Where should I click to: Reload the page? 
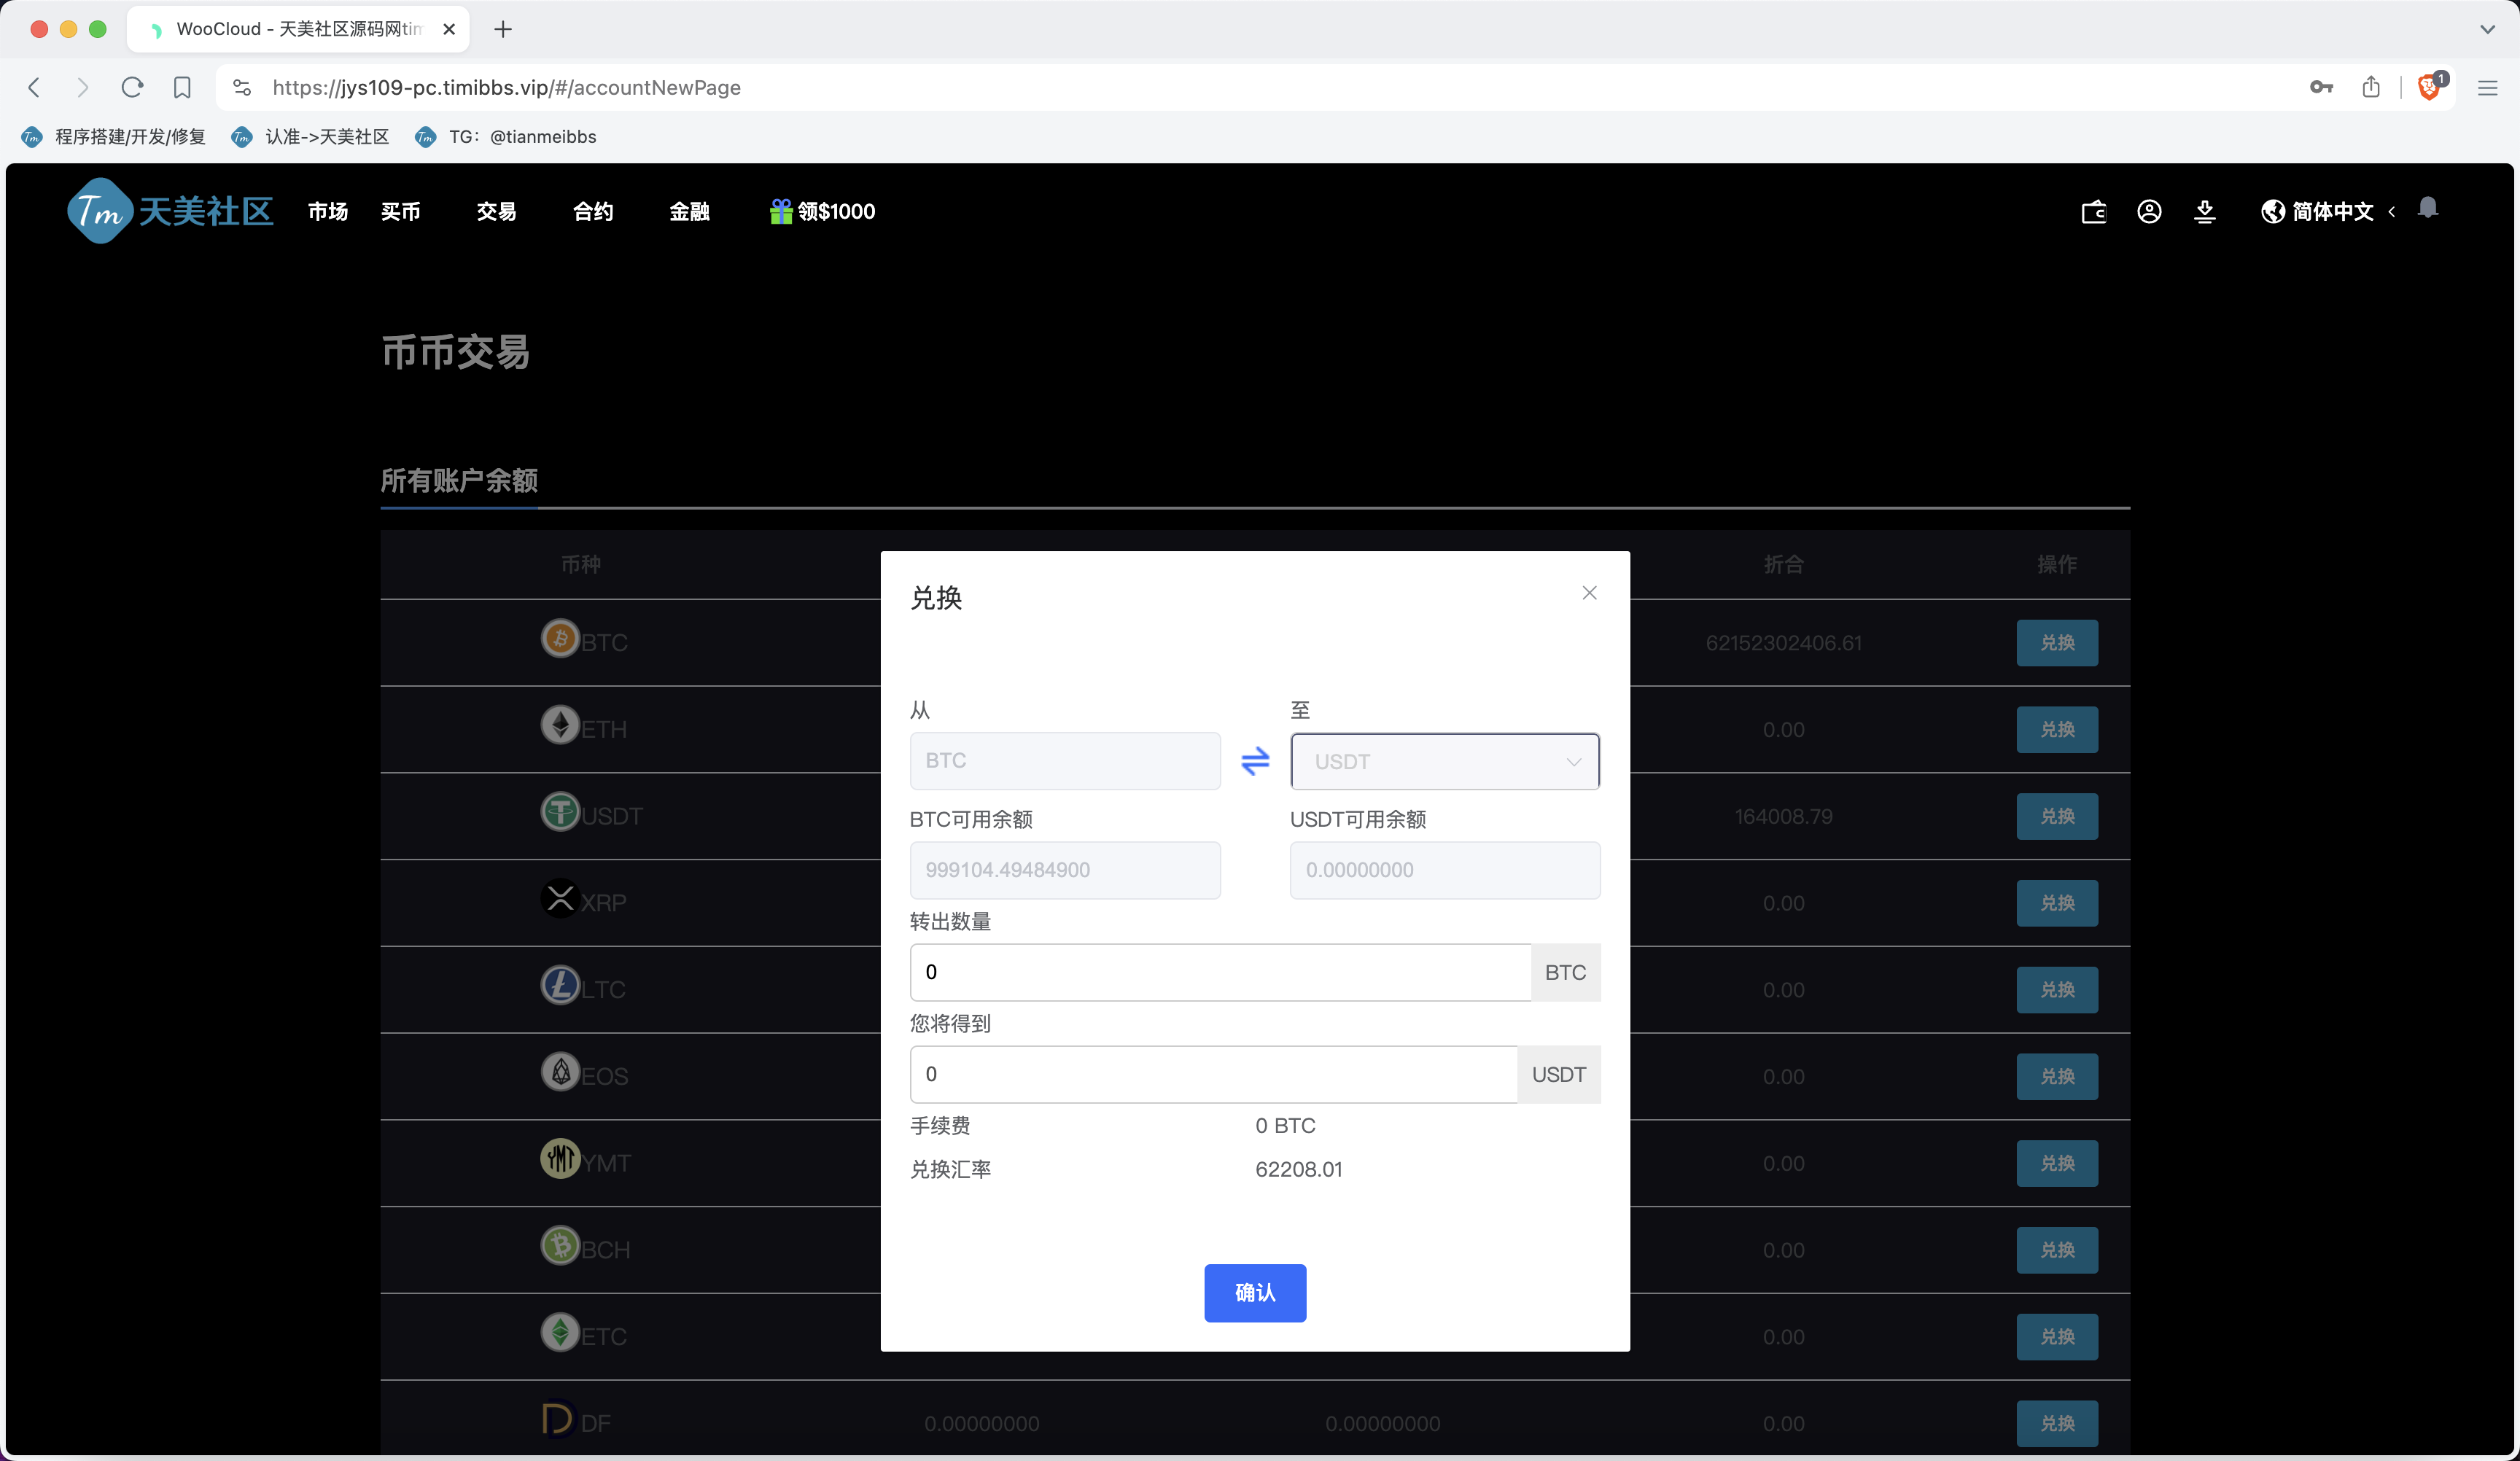coord(132,87)
